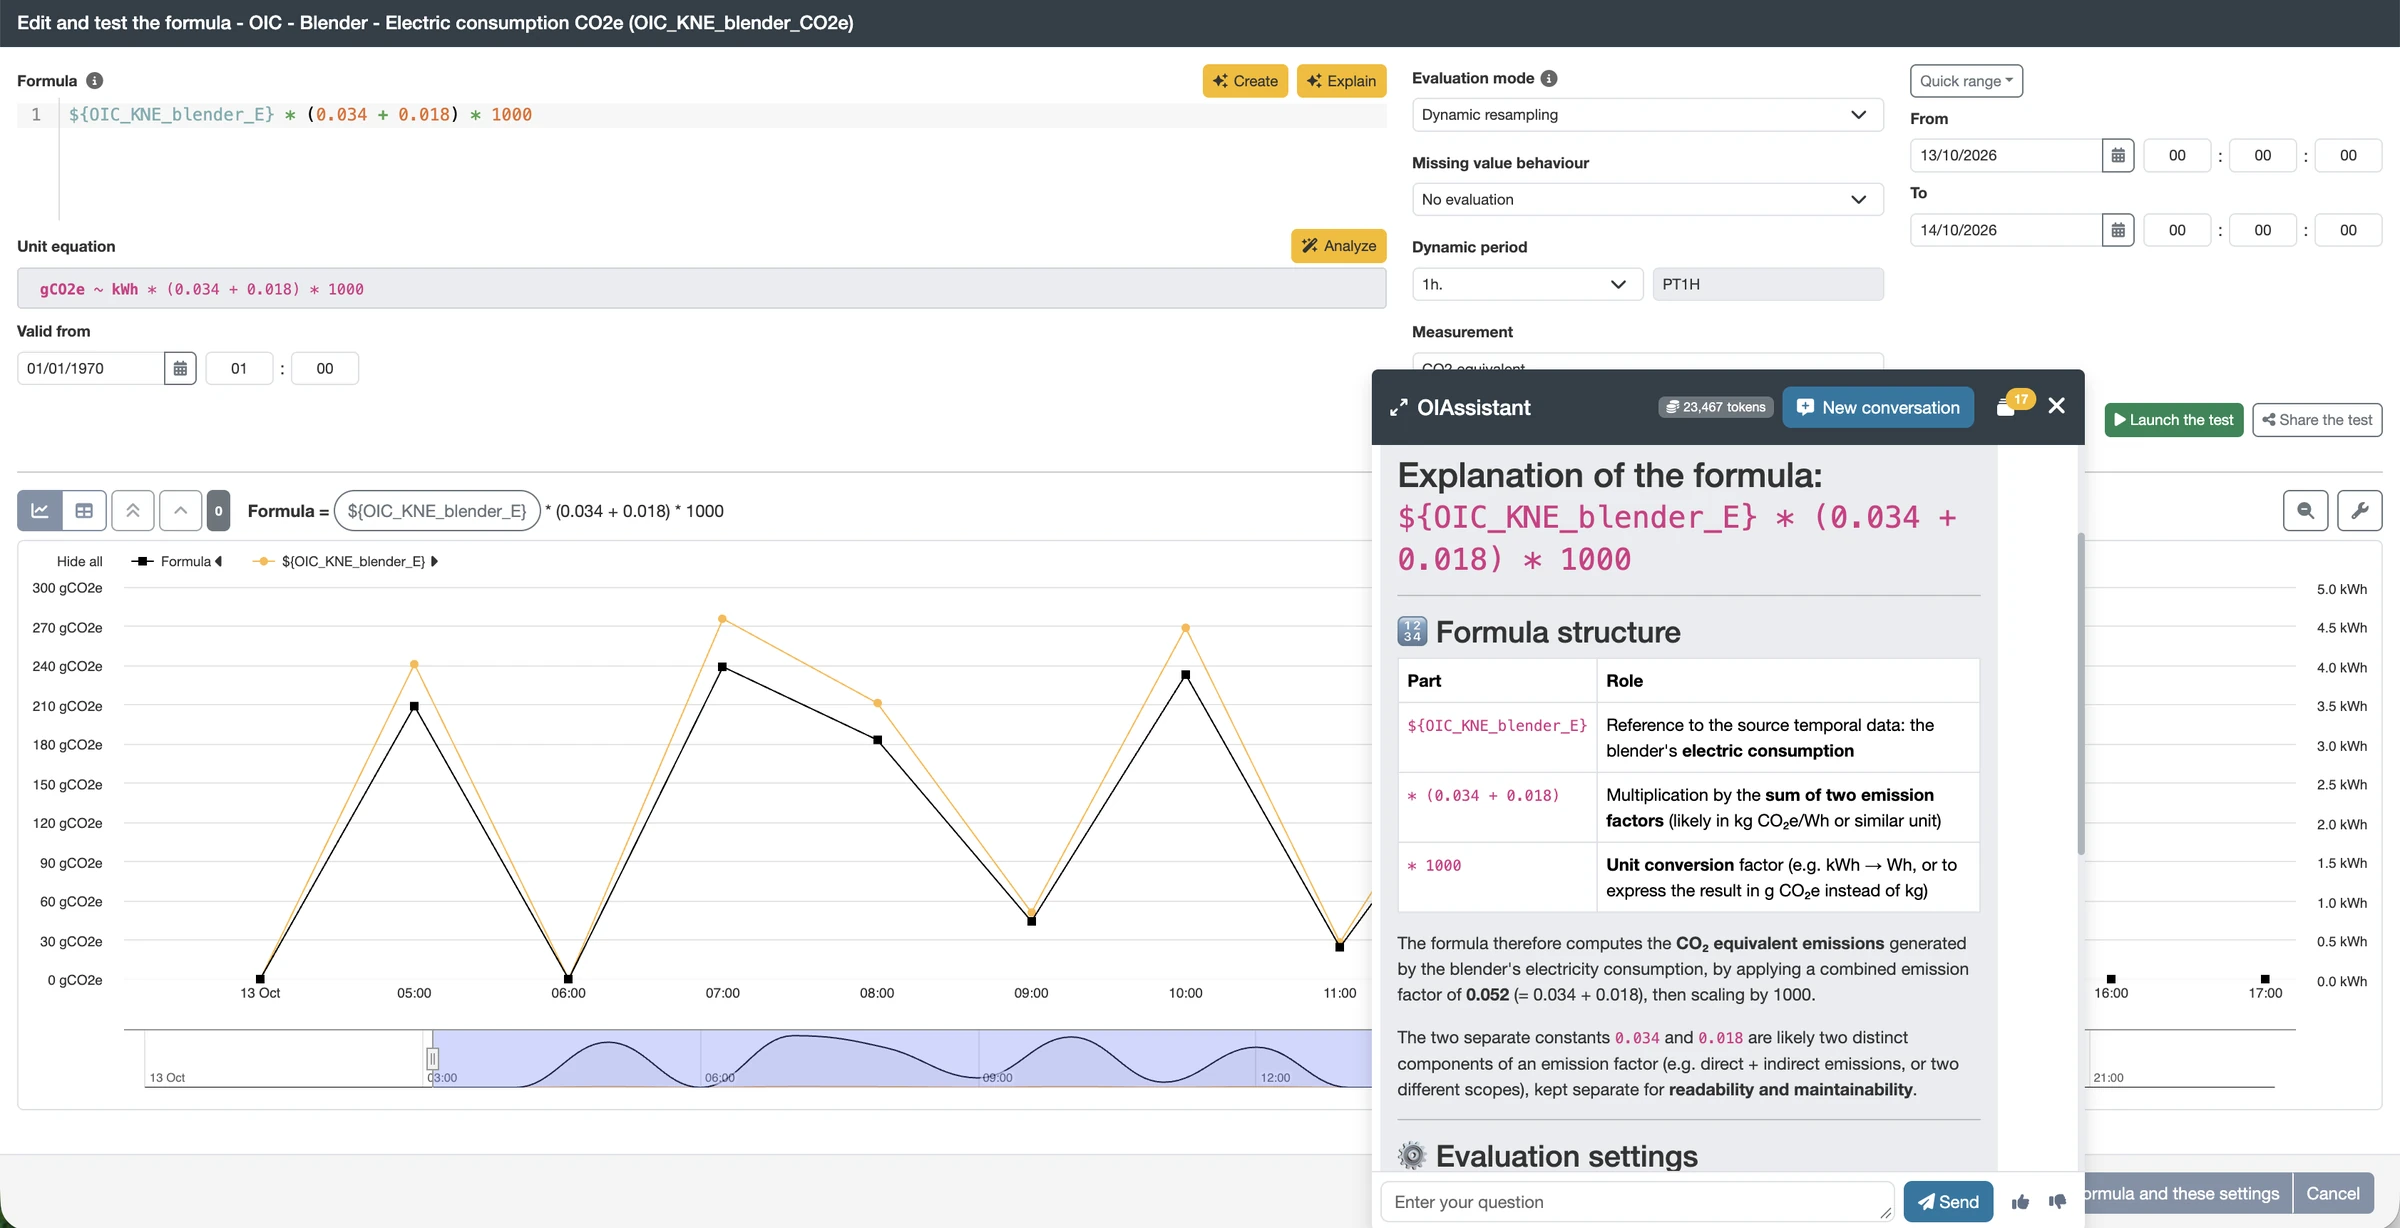
Task: Open the To date calendar picker
Action: [x=2118, y=230]
